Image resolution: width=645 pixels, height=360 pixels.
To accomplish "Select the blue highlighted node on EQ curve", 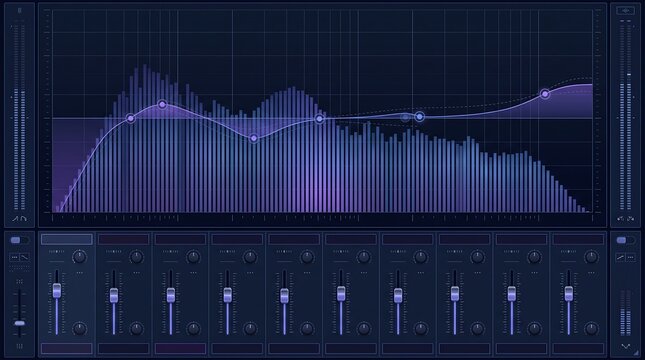I will tap(419, 117).
